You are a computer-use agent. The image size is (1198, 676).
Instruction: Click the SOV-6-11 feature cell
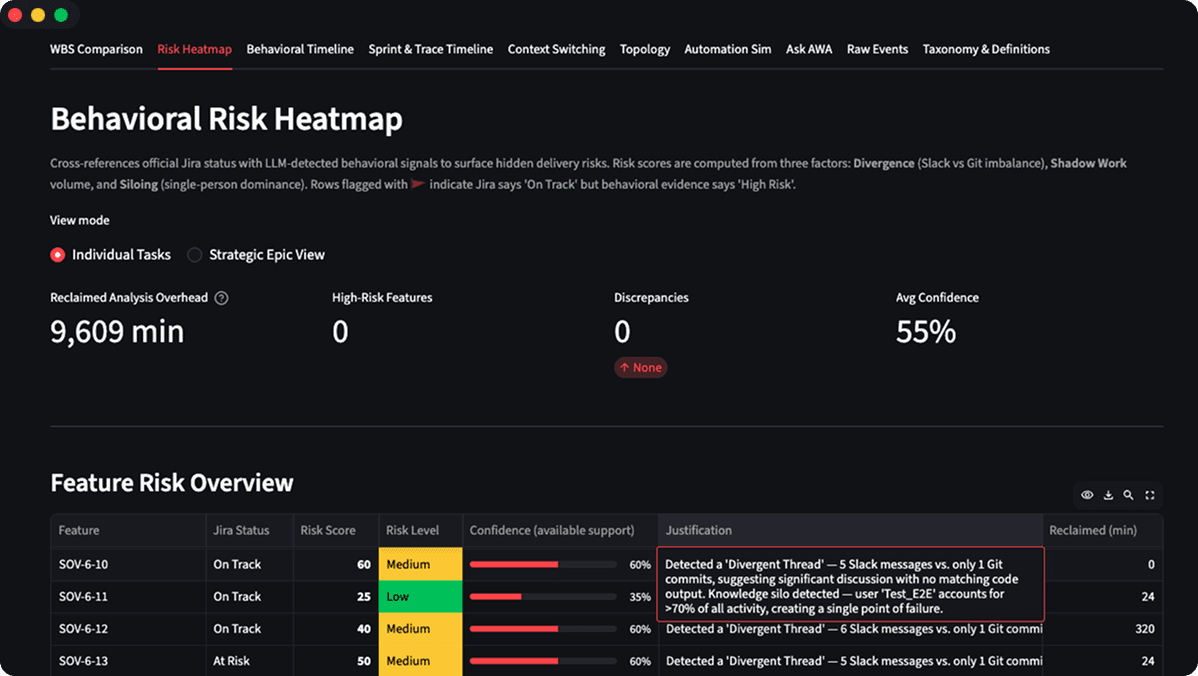click(x=128, y=597)
